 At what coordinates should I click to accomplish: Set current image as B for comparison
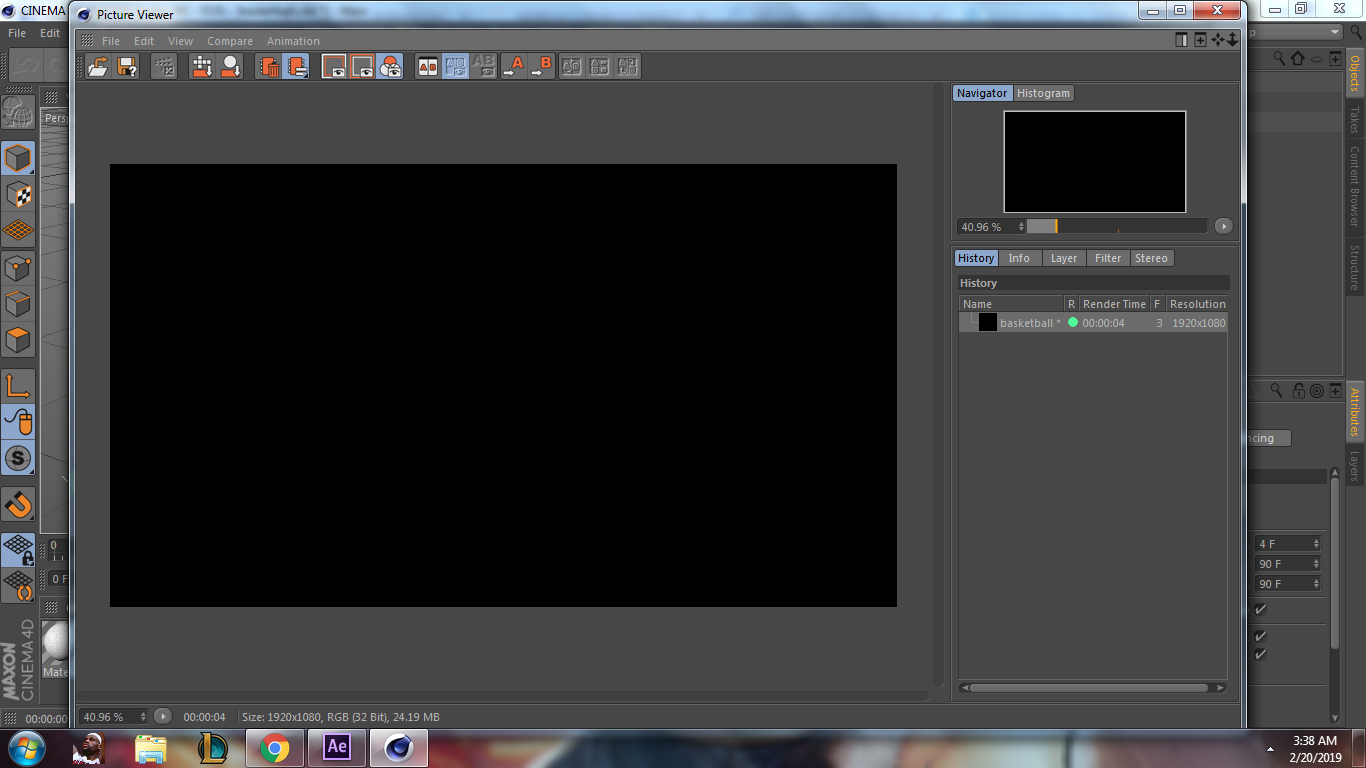(543, 66)
